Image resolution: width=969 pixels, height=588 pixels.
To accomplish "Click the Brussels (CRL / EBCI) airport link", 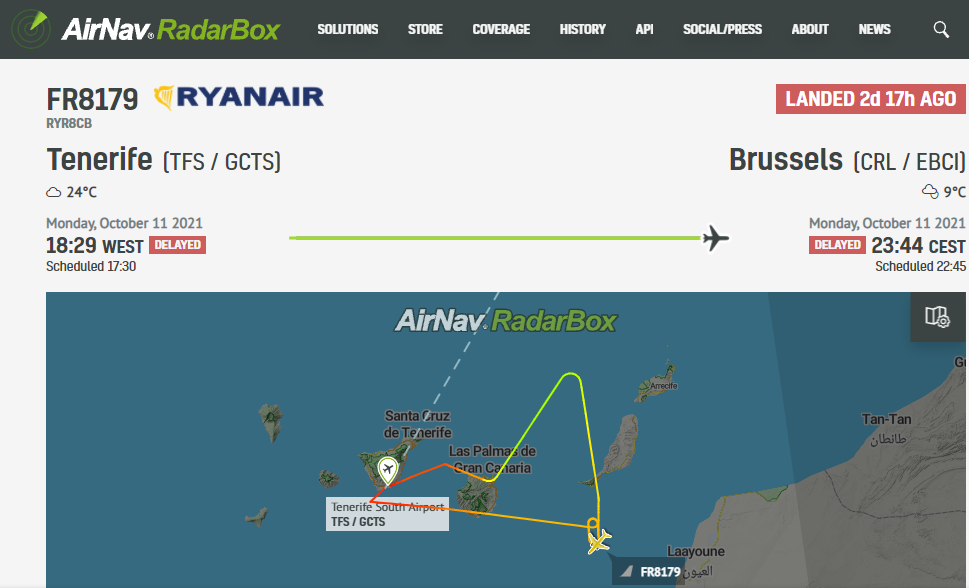I will click(847, 160).
